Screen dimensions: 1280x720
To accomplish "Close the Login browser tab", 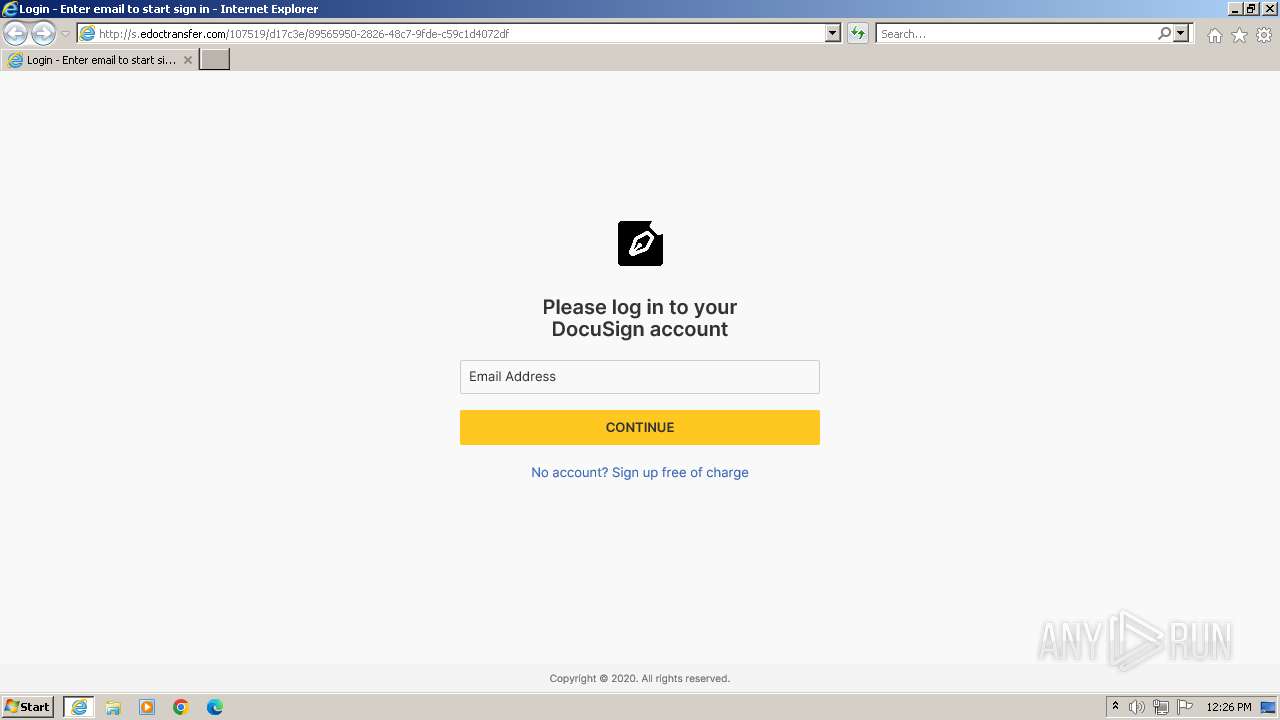I will [x=187, y=60].
